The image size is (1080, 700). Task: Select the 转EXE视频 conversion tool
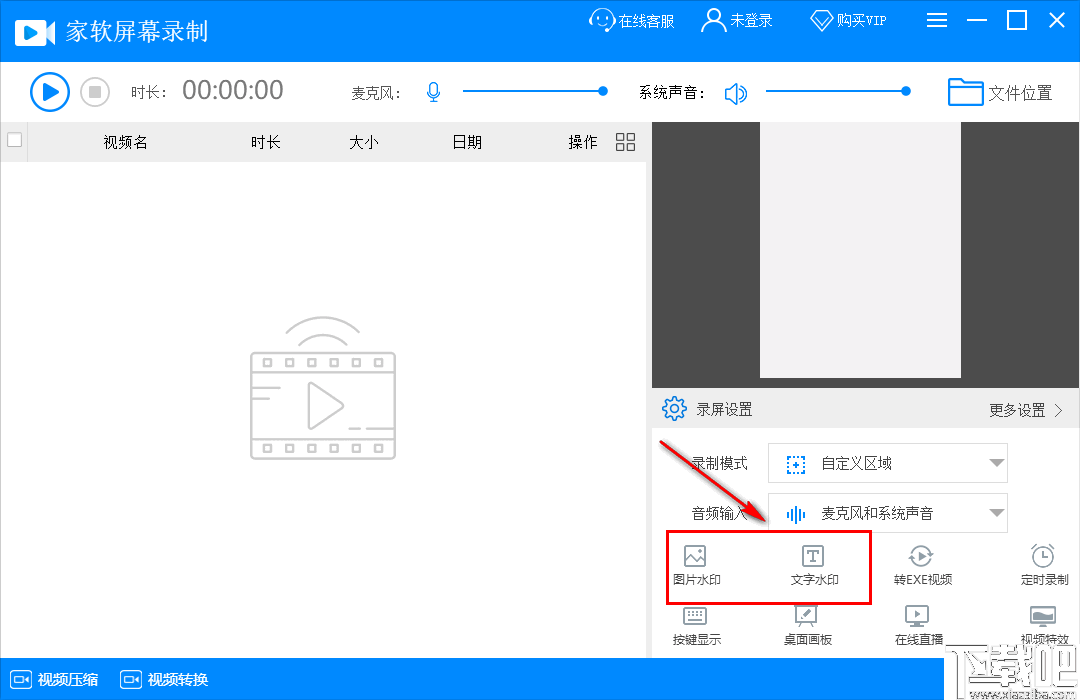coord(921,565)
